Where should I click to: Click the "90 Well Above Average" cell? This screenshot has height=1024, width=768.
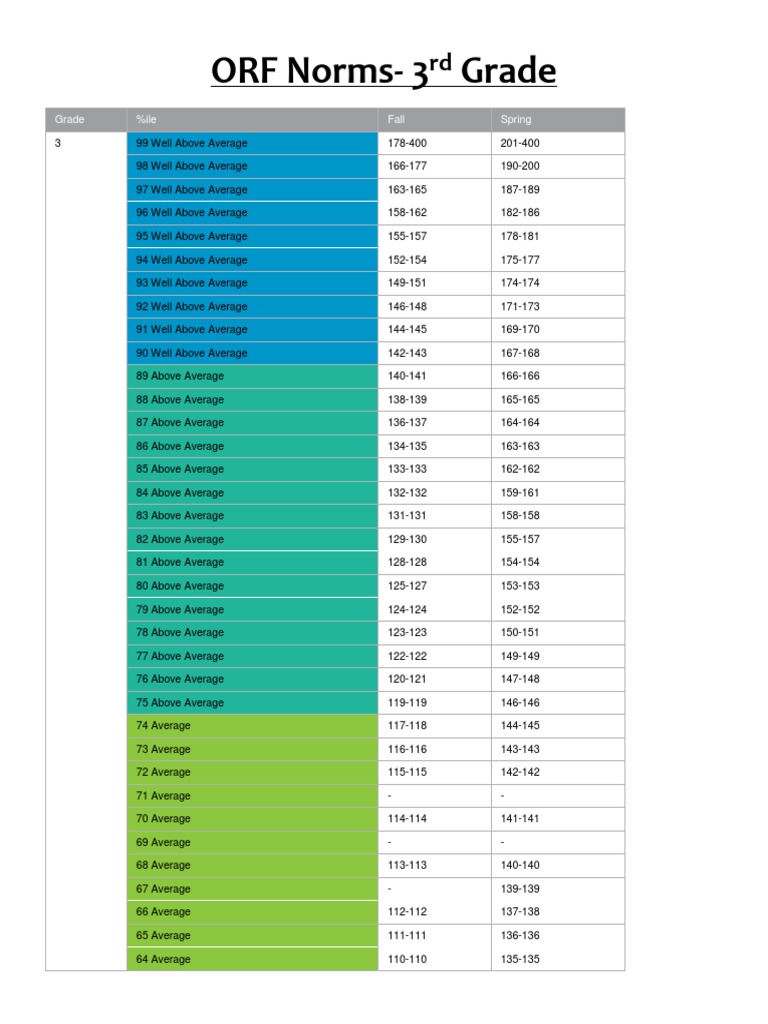pos(192,353)
